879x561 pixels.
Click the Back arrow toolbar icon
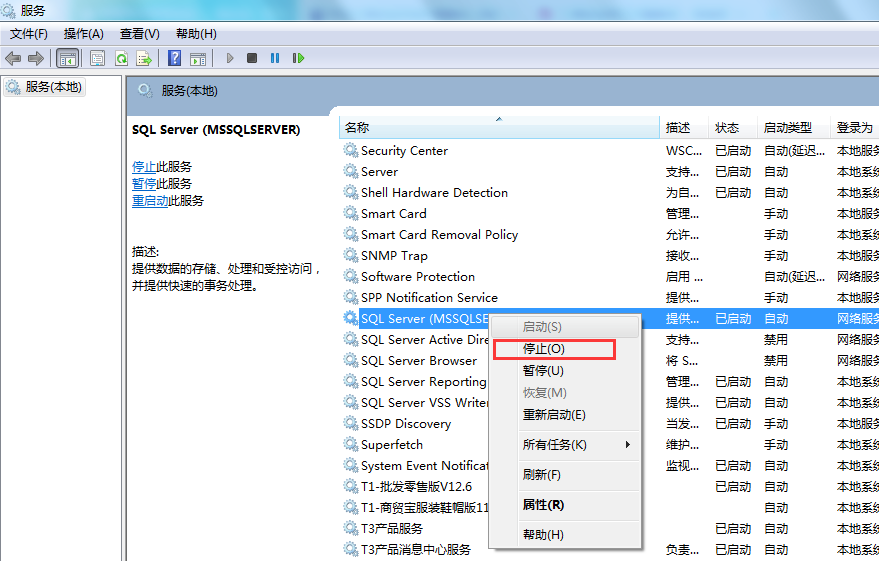13,58
